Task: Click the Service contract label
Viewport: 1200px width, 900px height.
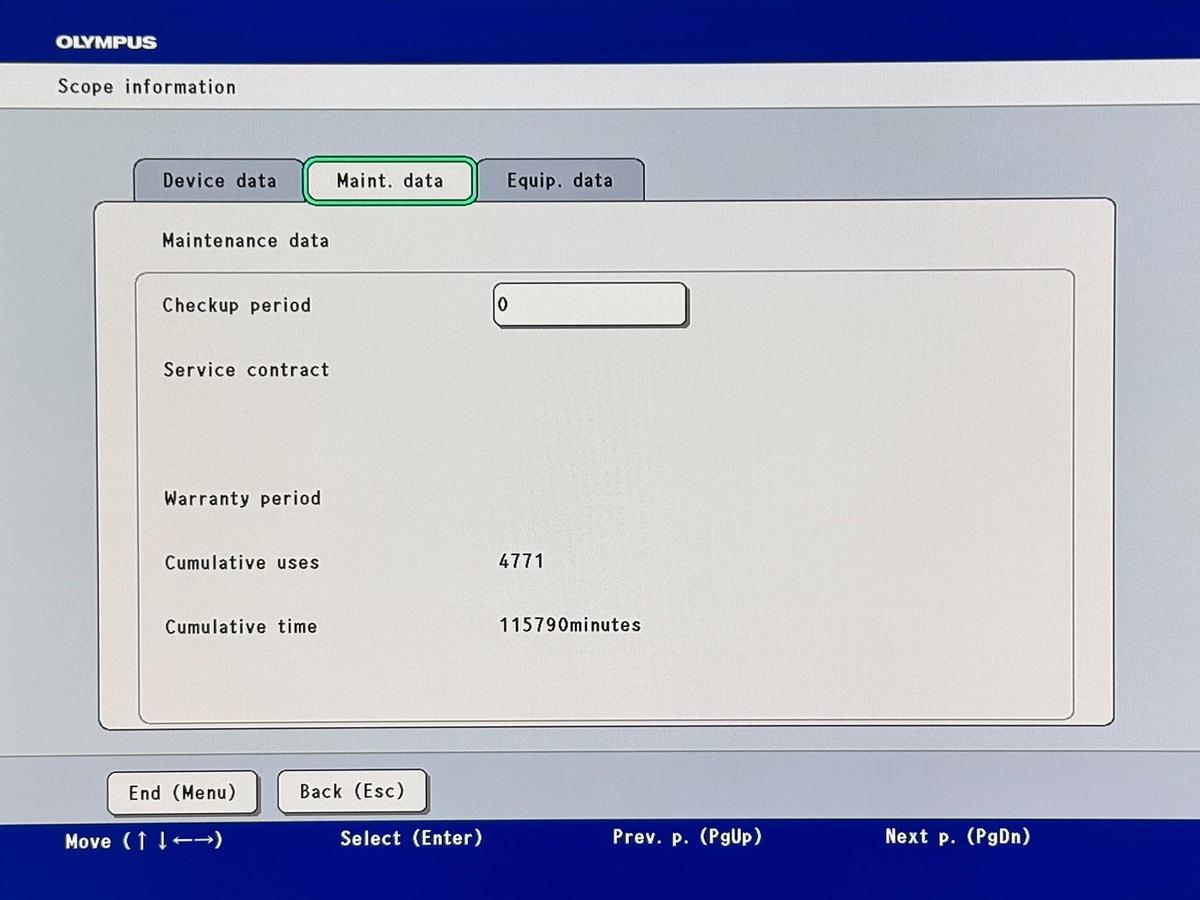Action: pos(246,370)
